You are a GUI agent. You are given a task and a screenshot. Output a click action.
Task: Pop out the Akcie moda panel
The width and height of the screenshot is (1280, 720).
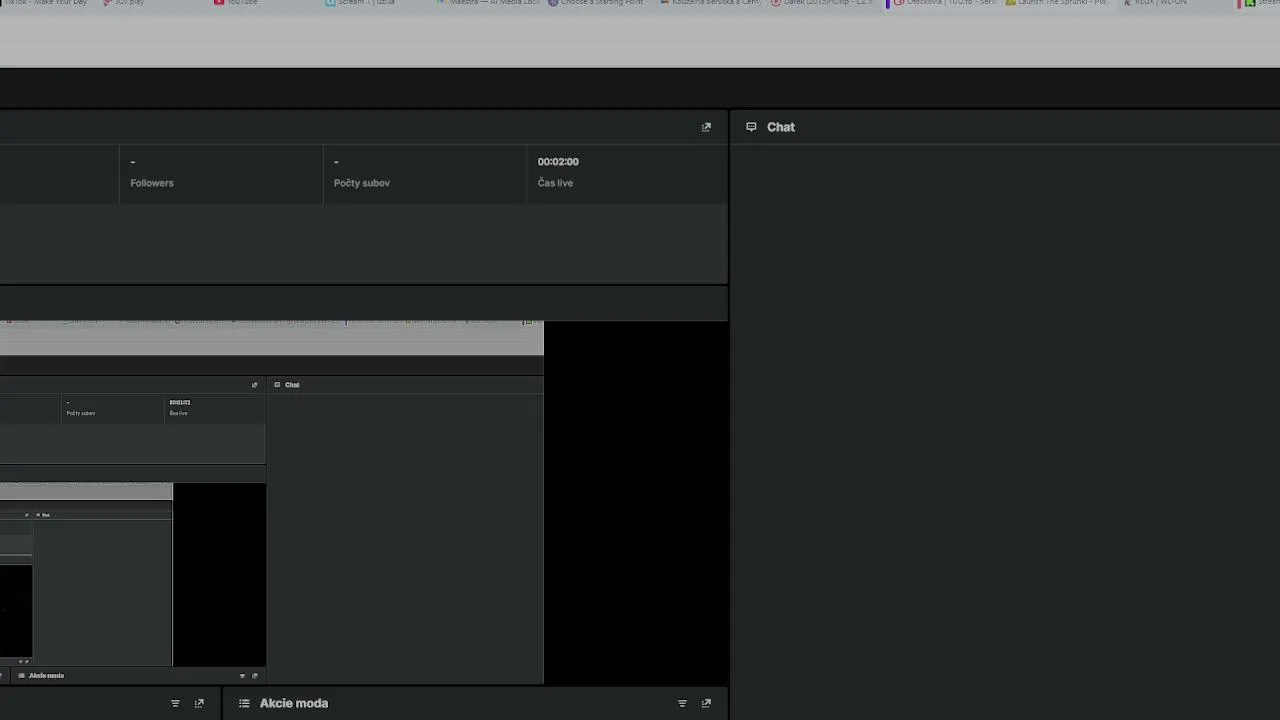point(706,703)
